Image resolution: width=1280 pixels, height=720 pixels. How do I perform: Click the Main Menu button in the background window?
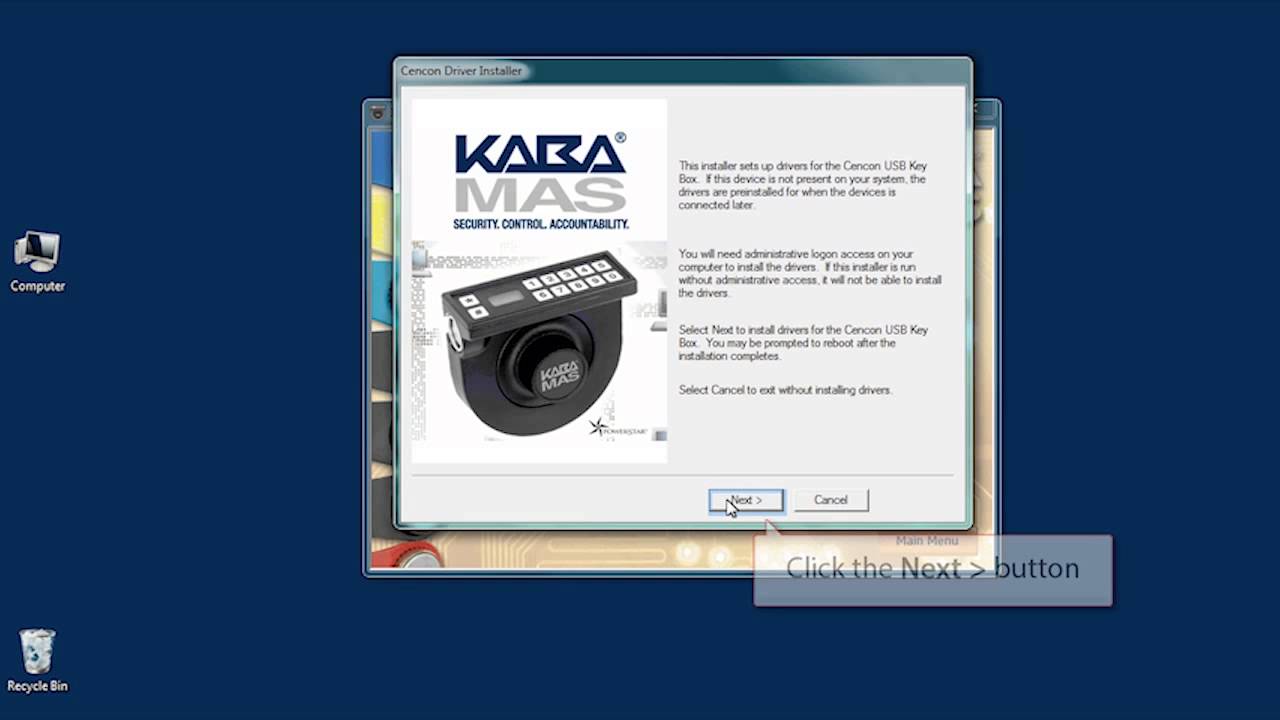click(927, 541)
